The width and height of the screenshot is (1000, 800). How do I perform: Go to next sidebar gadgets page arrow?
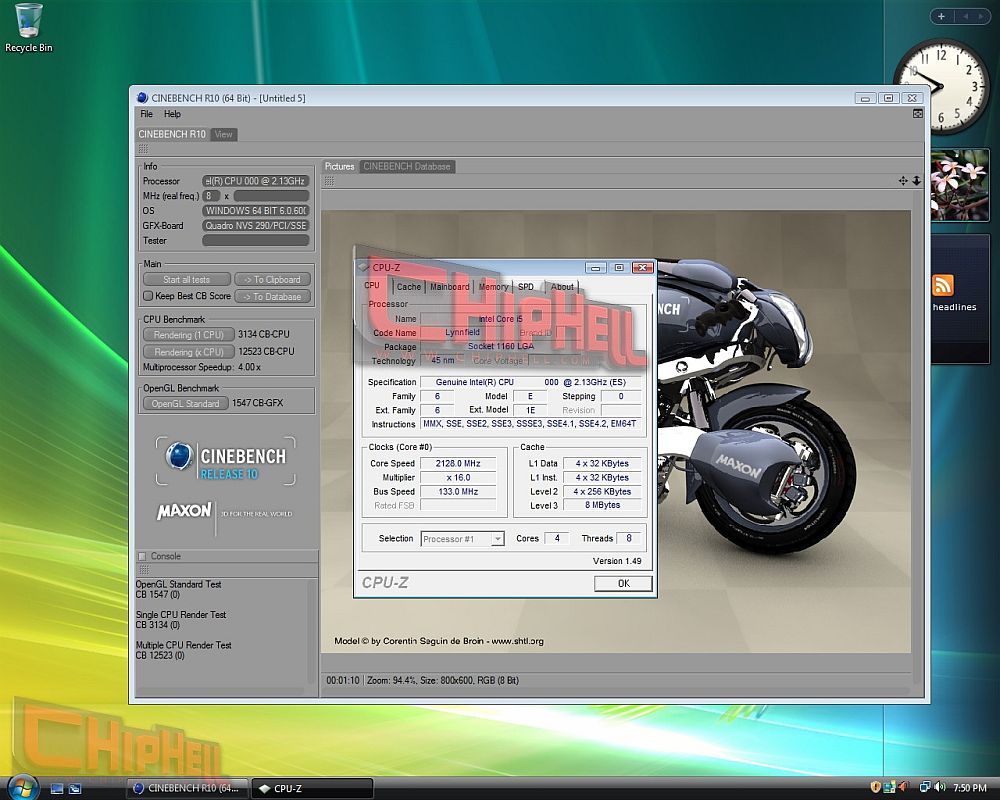click(x=981, y=16)
